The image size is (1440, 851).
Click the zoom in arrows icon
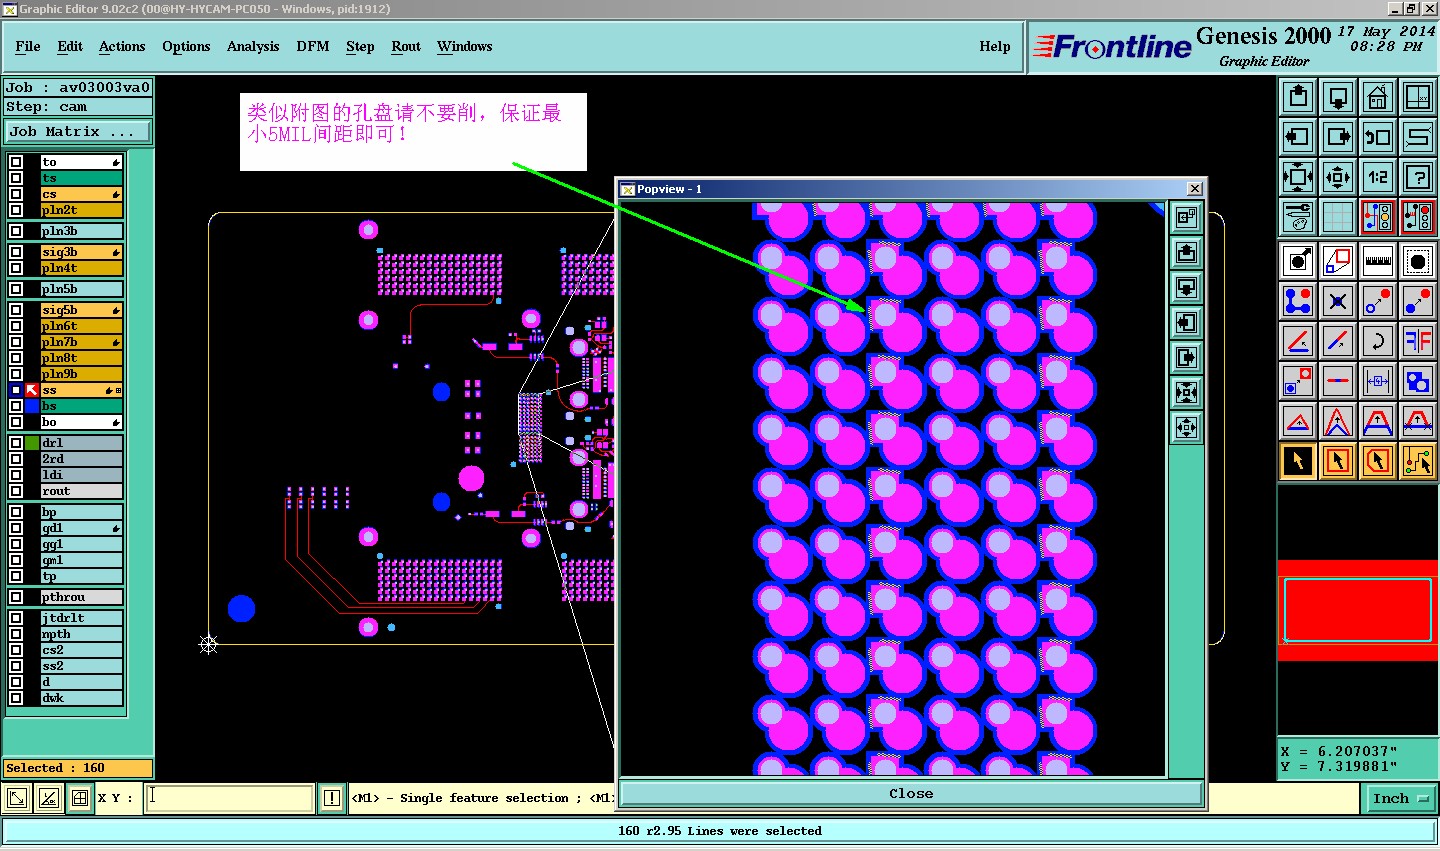(x=1298, y=177)
